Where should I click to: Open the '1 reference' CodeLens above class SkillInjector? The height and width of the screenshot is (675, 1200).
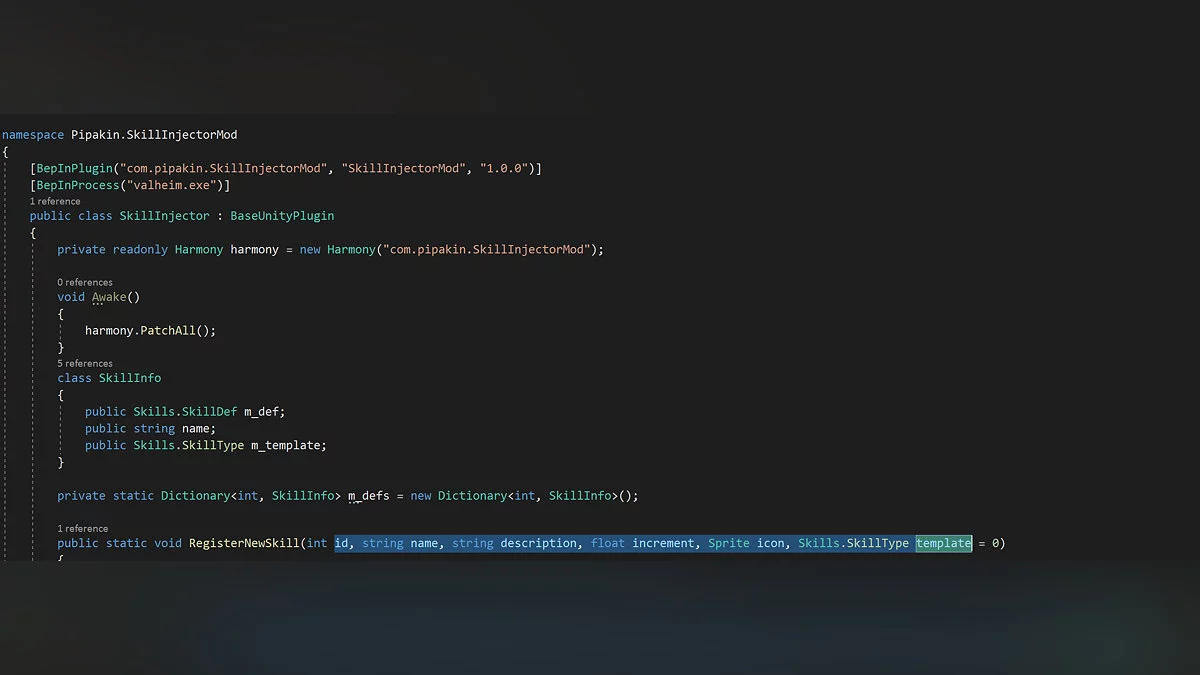[55, 201]
